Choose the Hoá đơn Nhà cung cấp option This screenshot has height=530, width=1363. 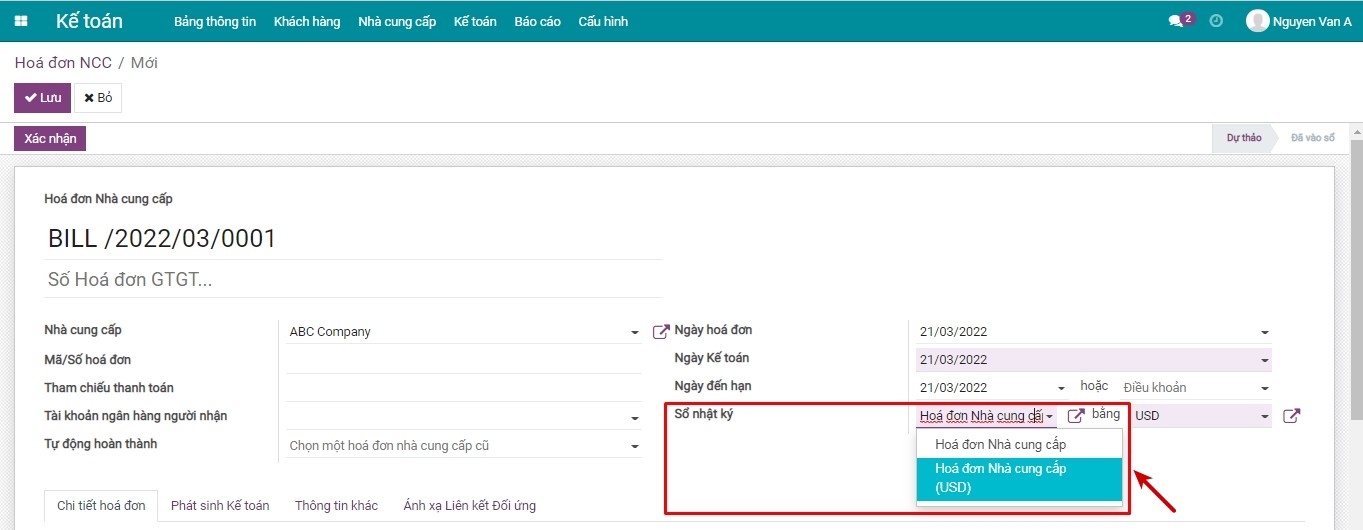(1001, 444)
